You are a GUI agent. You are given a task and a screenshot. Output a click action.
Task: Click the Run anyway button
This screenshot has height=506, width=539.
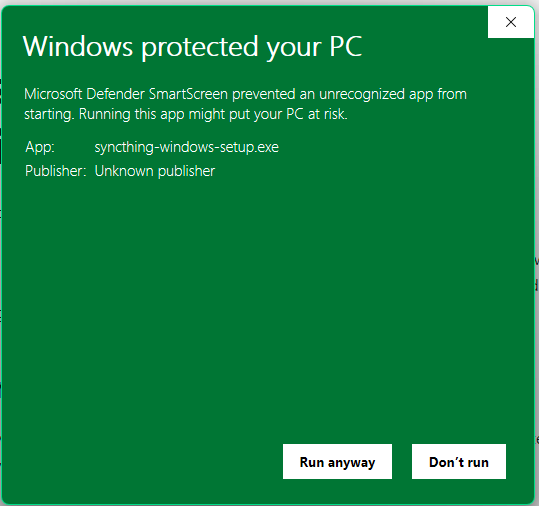(337, 461)
